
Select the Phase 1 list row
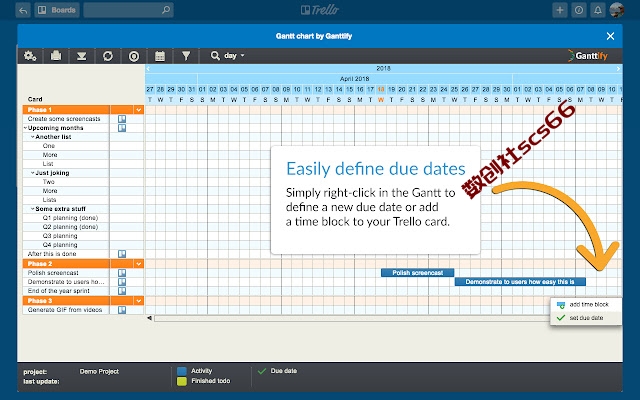(x=83, y=110)
